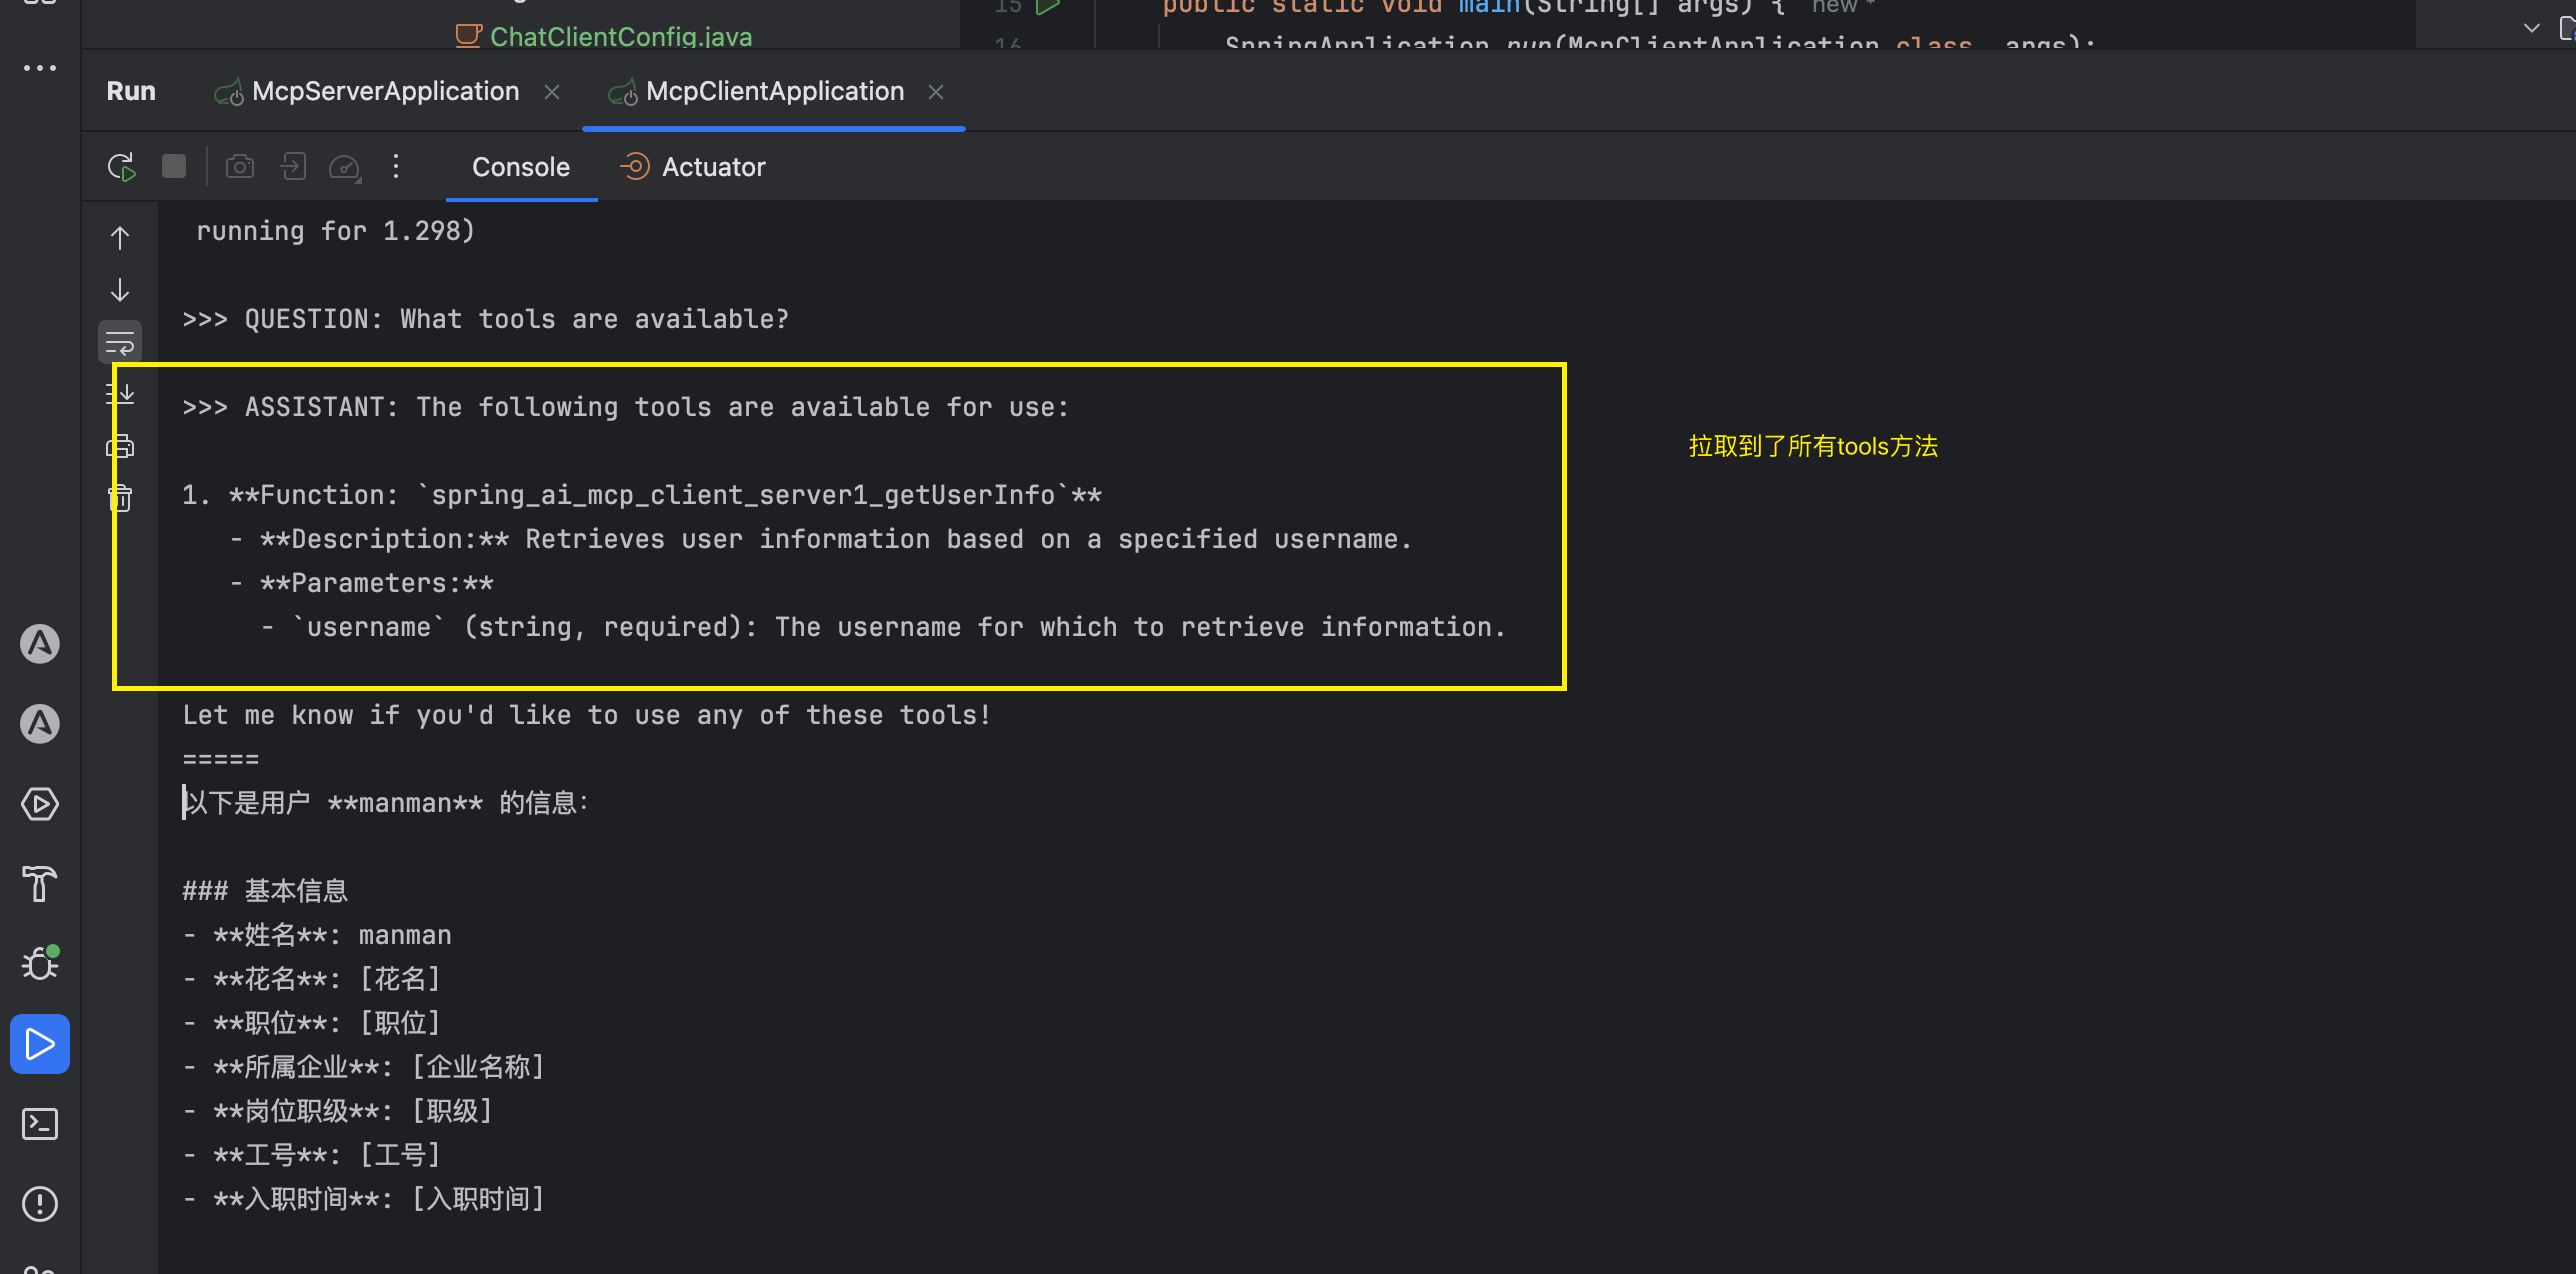Clear all console output with trash icon
This screenshot has height=1274, width=2576.
tap(120, 497)
